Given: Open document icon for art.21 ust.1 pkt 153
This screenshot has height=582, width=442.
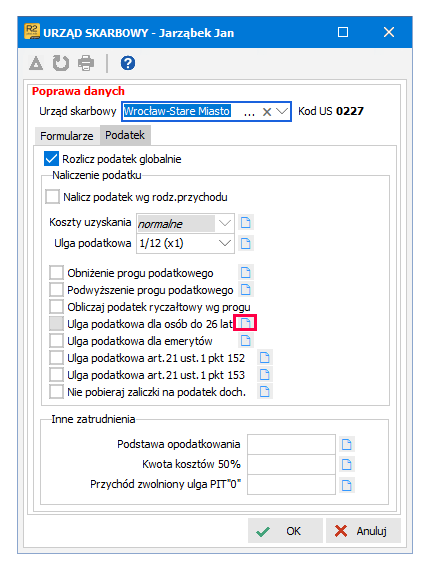Looking at the screenshot, I should (x=265, y=375).
